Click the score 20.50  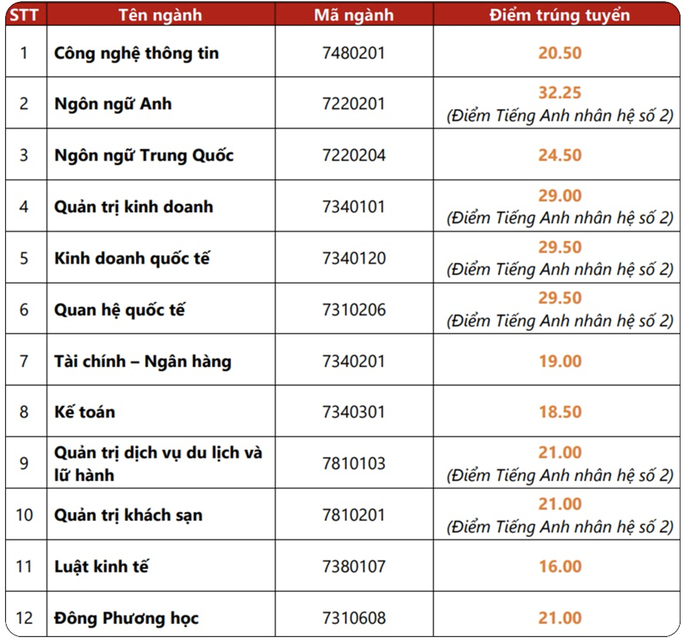coord(560,53)
